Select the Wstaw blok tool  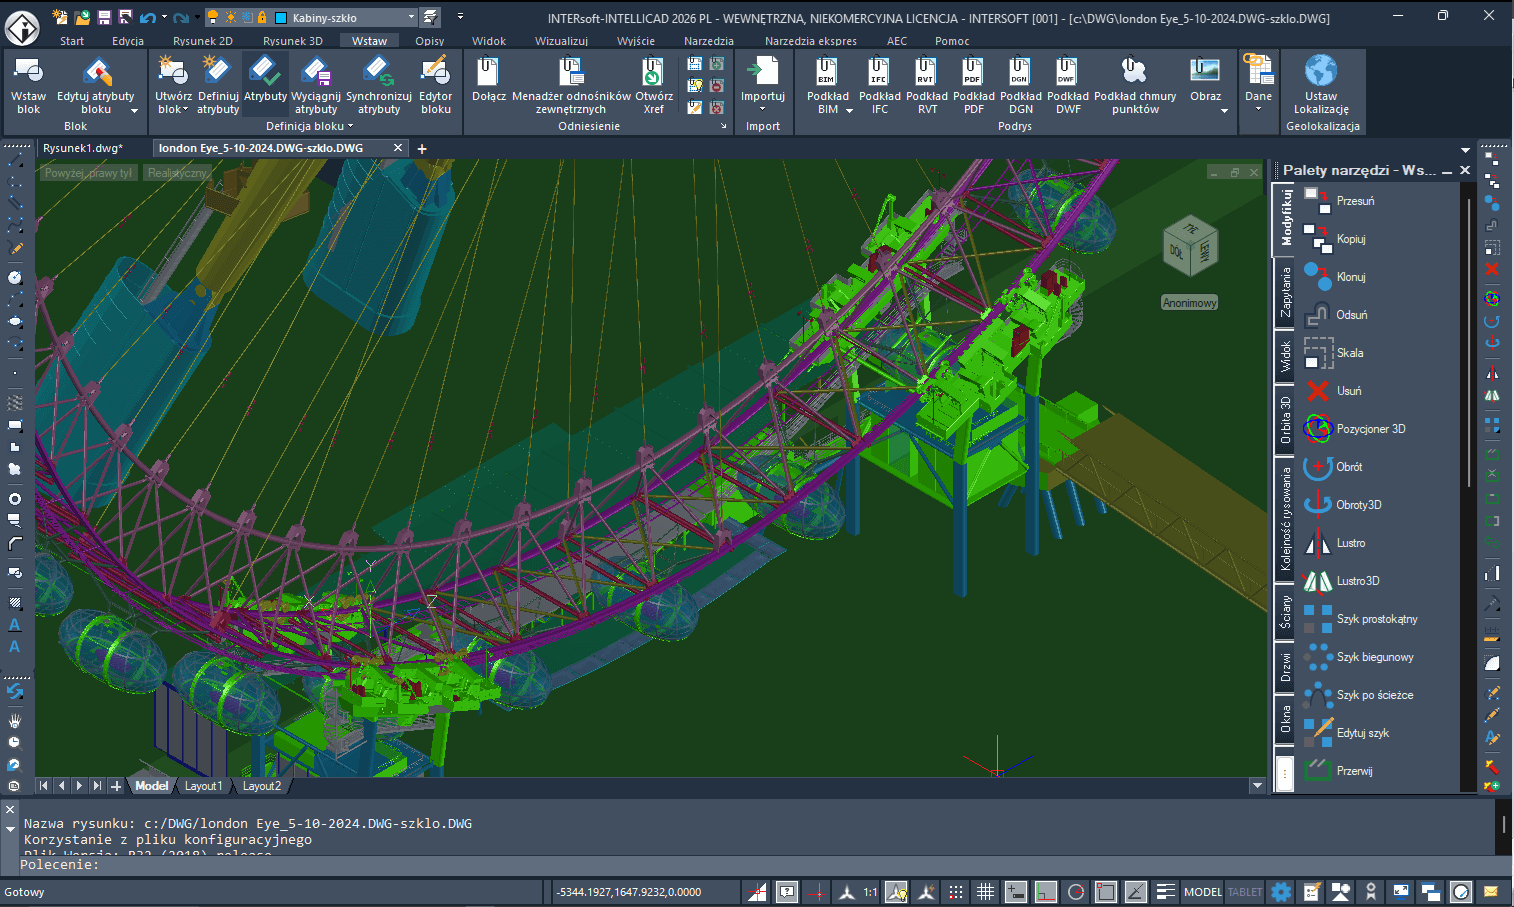[x=28, y=85]
